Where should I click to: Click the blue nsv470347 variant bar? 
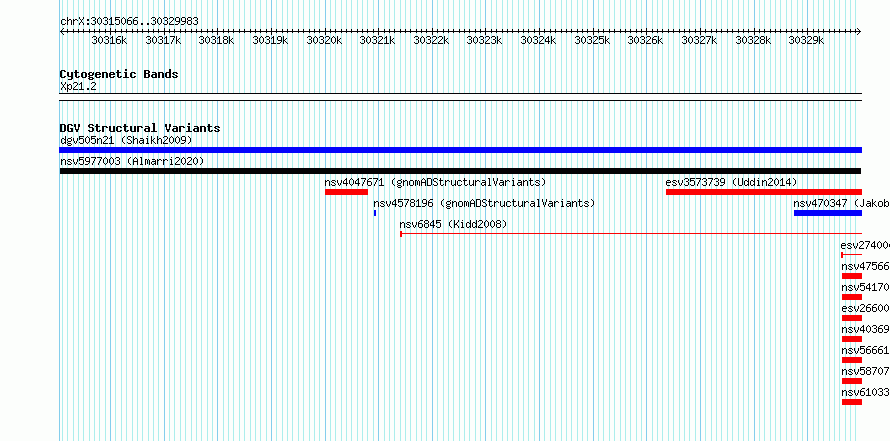coord(828,213)
